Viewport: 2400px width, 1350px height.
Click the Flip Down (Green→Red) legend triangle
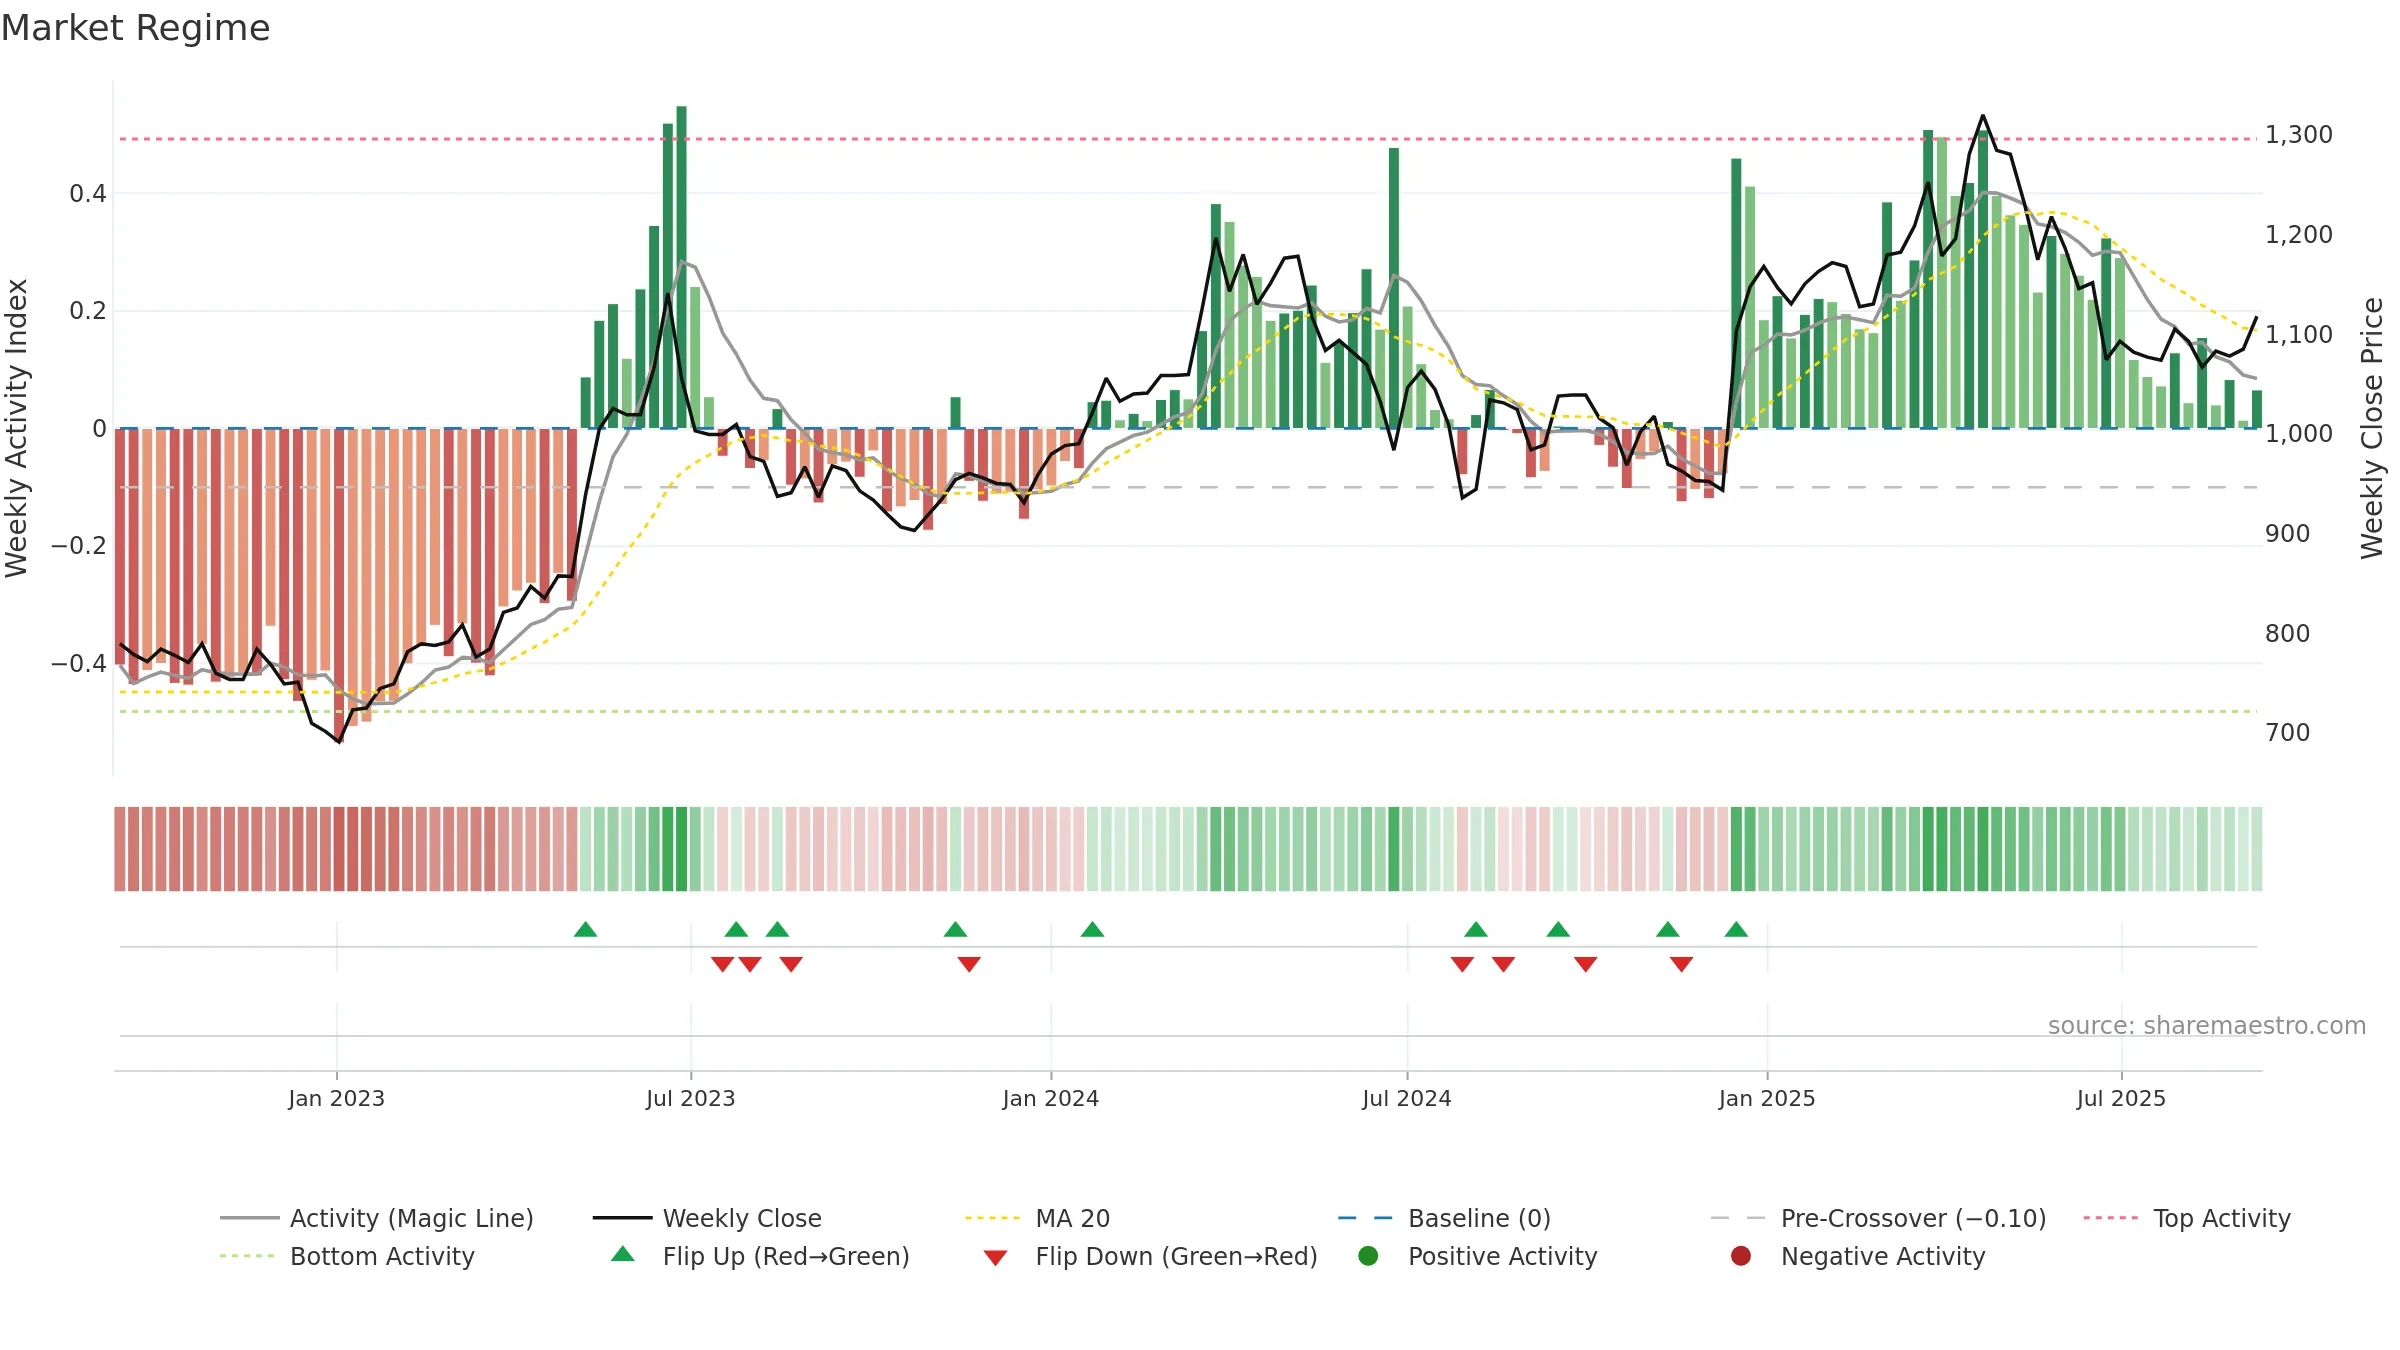click(x=995, y=1258)
